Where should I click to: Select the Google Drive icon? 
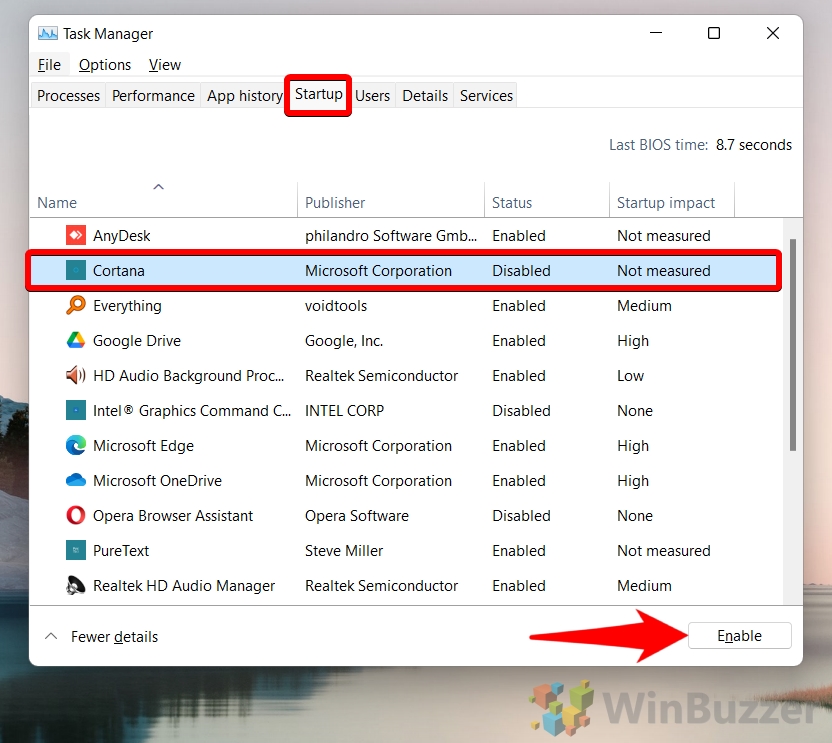[76, 341]
